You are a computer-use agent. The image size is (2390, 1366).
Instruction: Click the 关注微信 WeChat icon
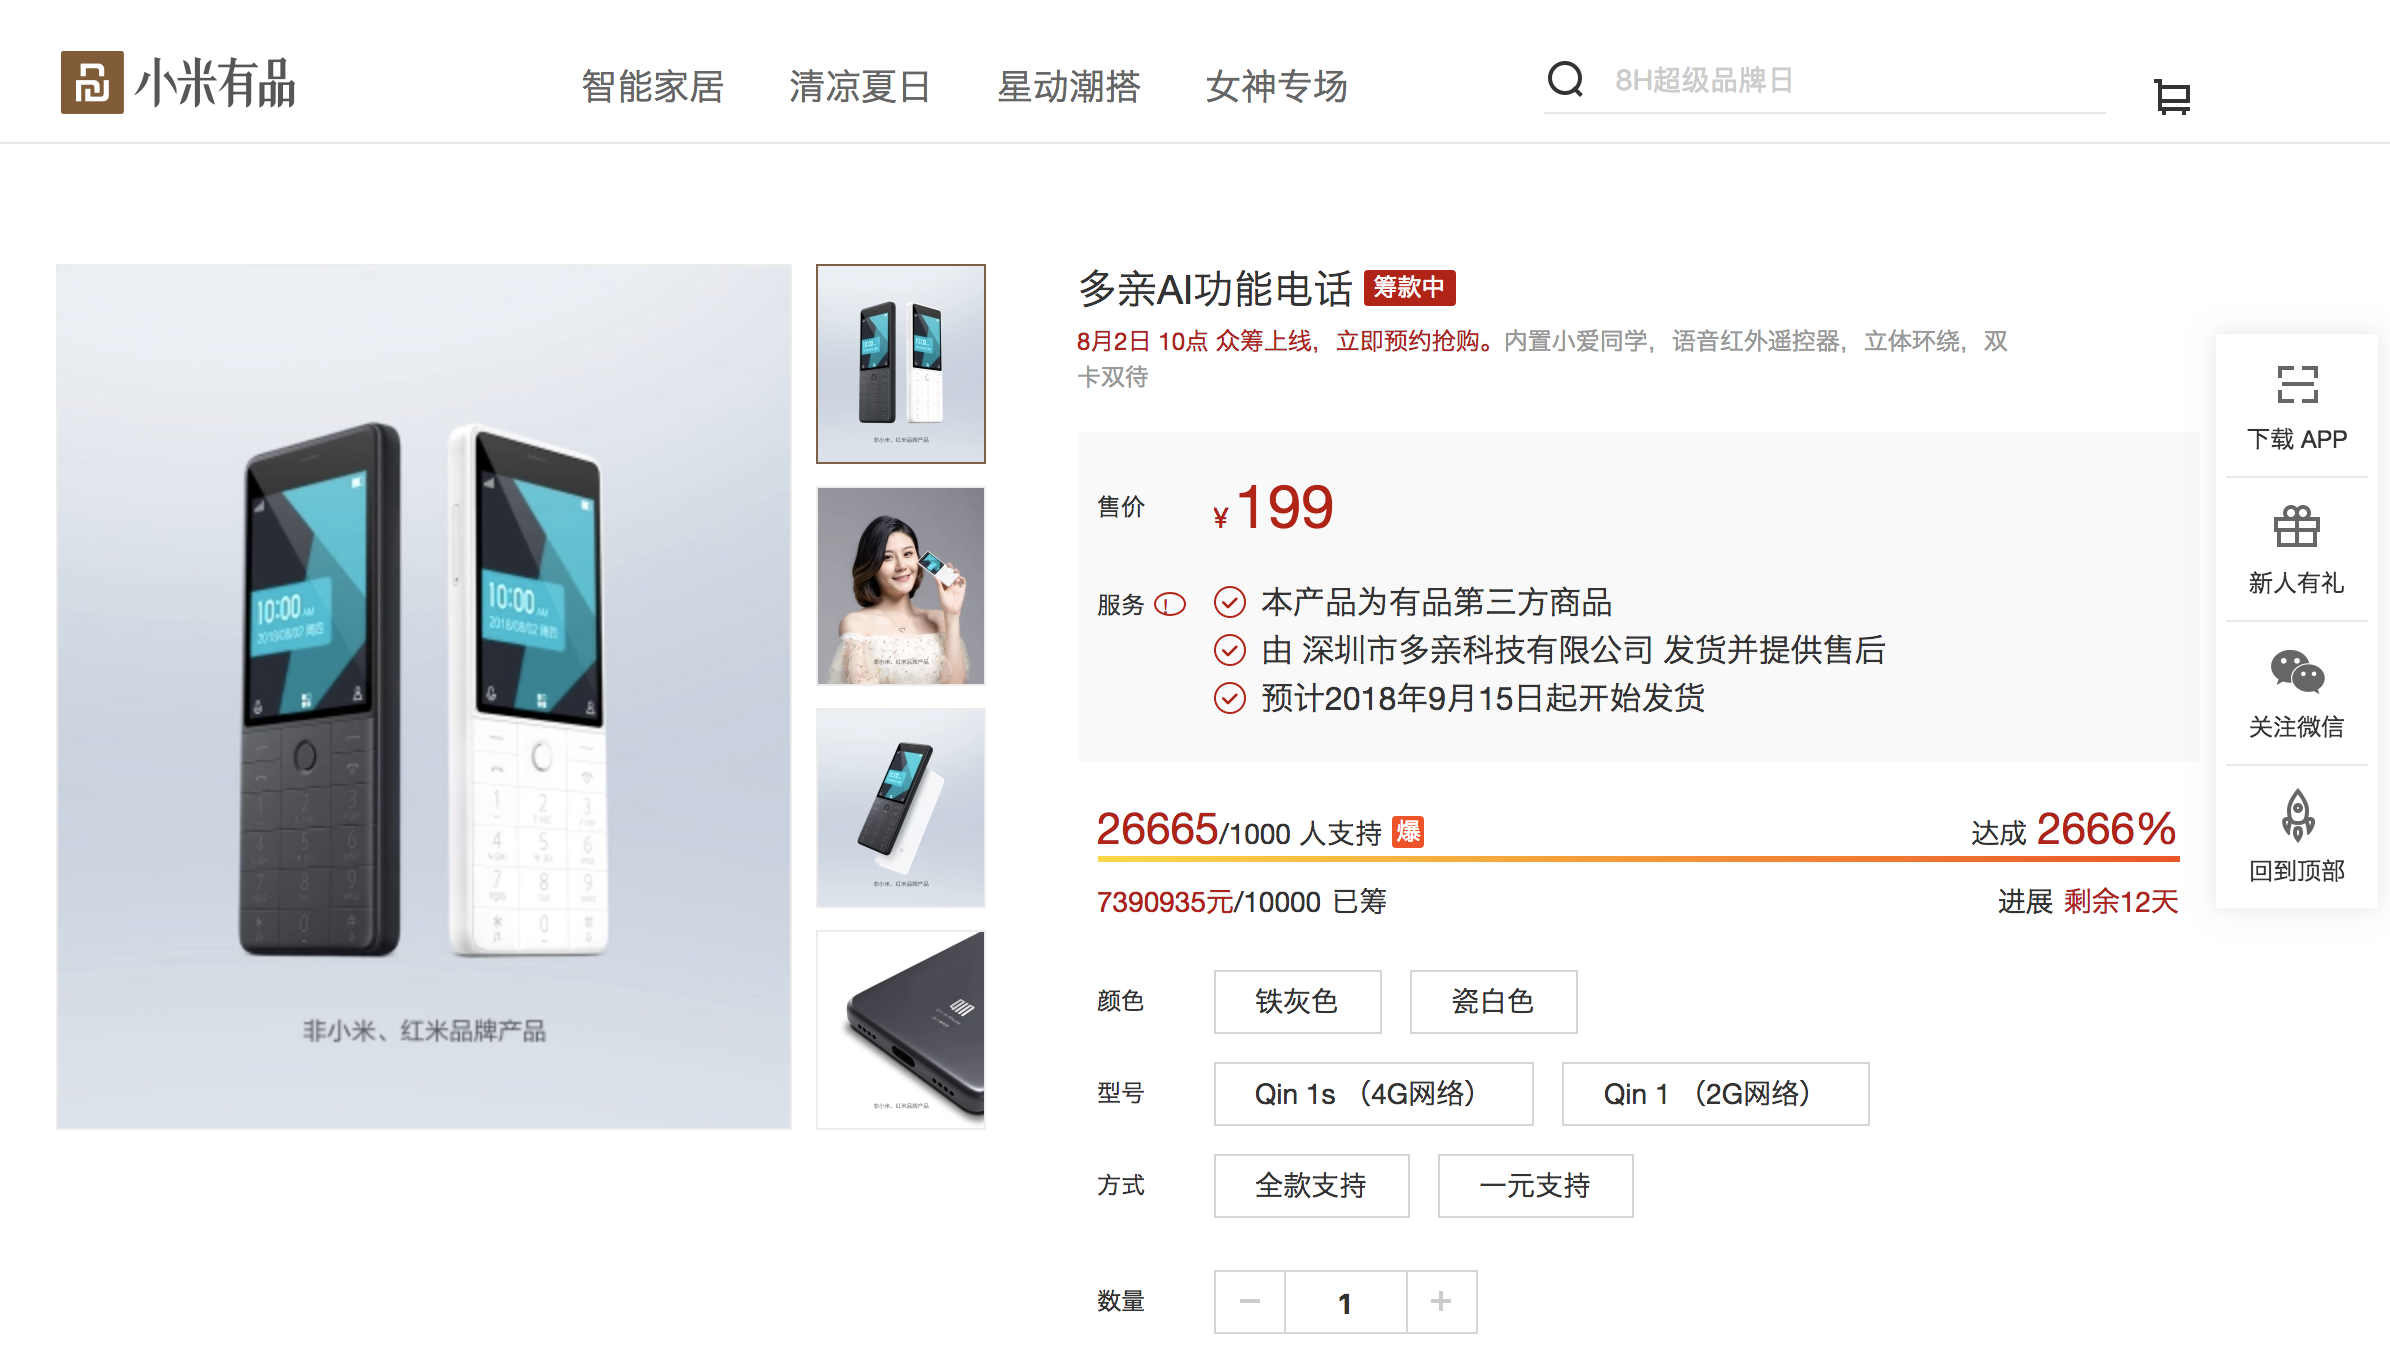[x=2297, y=671]
